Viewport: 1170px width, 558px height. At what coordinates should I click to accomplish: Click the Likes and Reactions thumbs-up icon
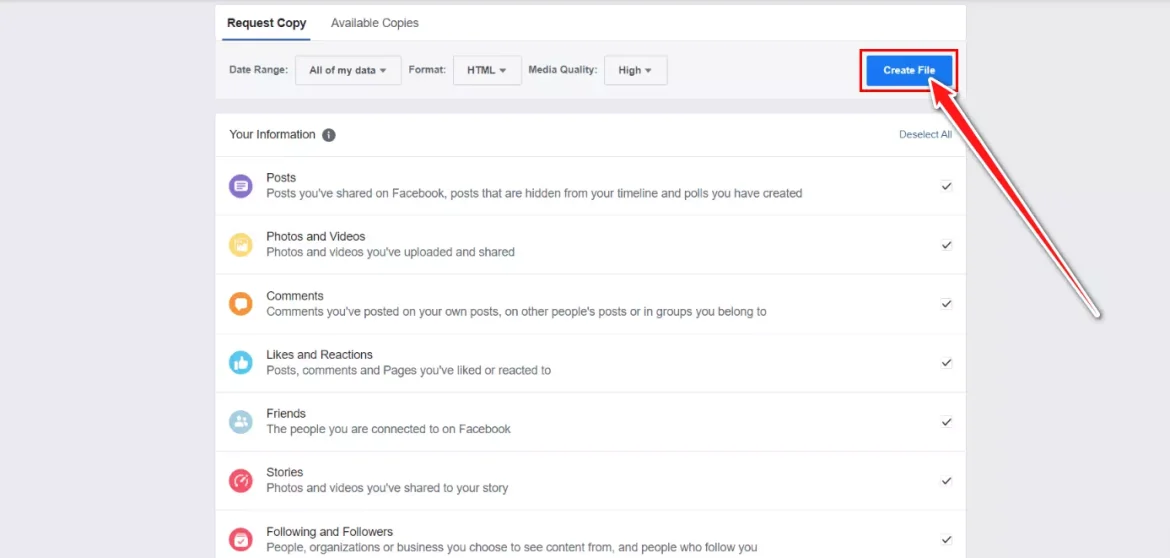pos(240,363)
